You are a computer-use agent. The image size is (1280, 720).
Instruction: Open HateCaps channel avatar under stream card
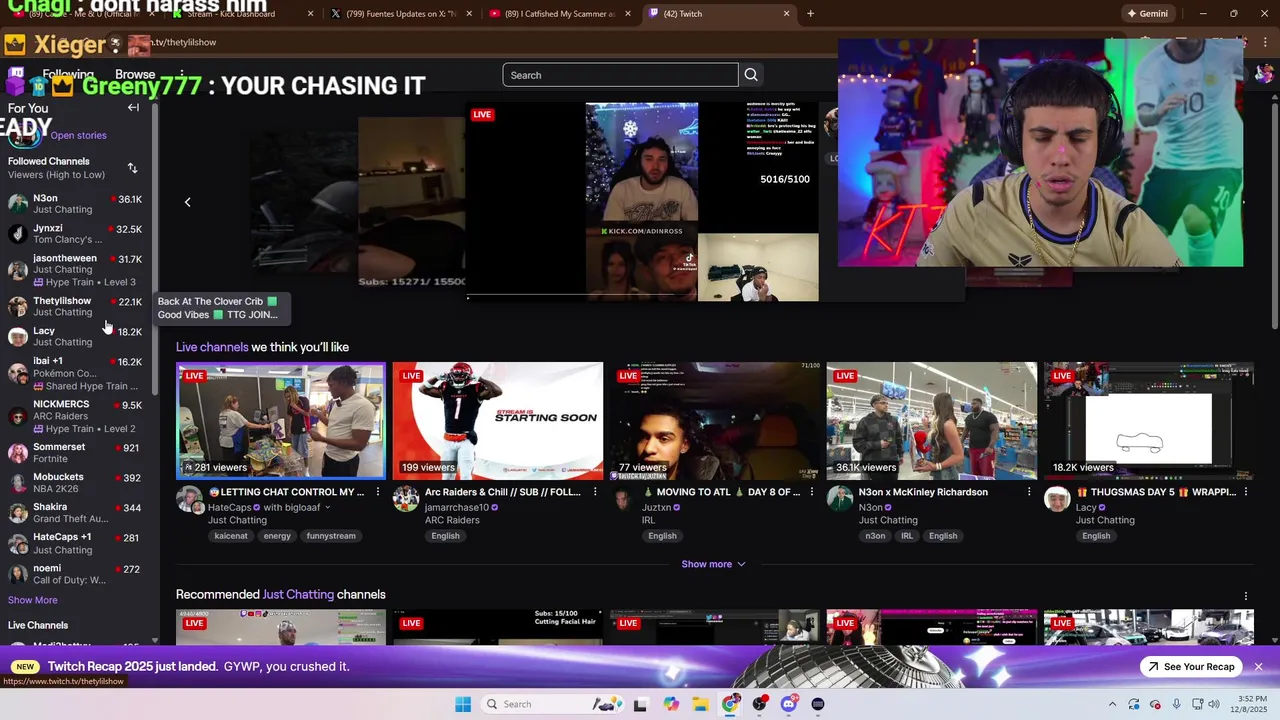[x=189, y=499]
